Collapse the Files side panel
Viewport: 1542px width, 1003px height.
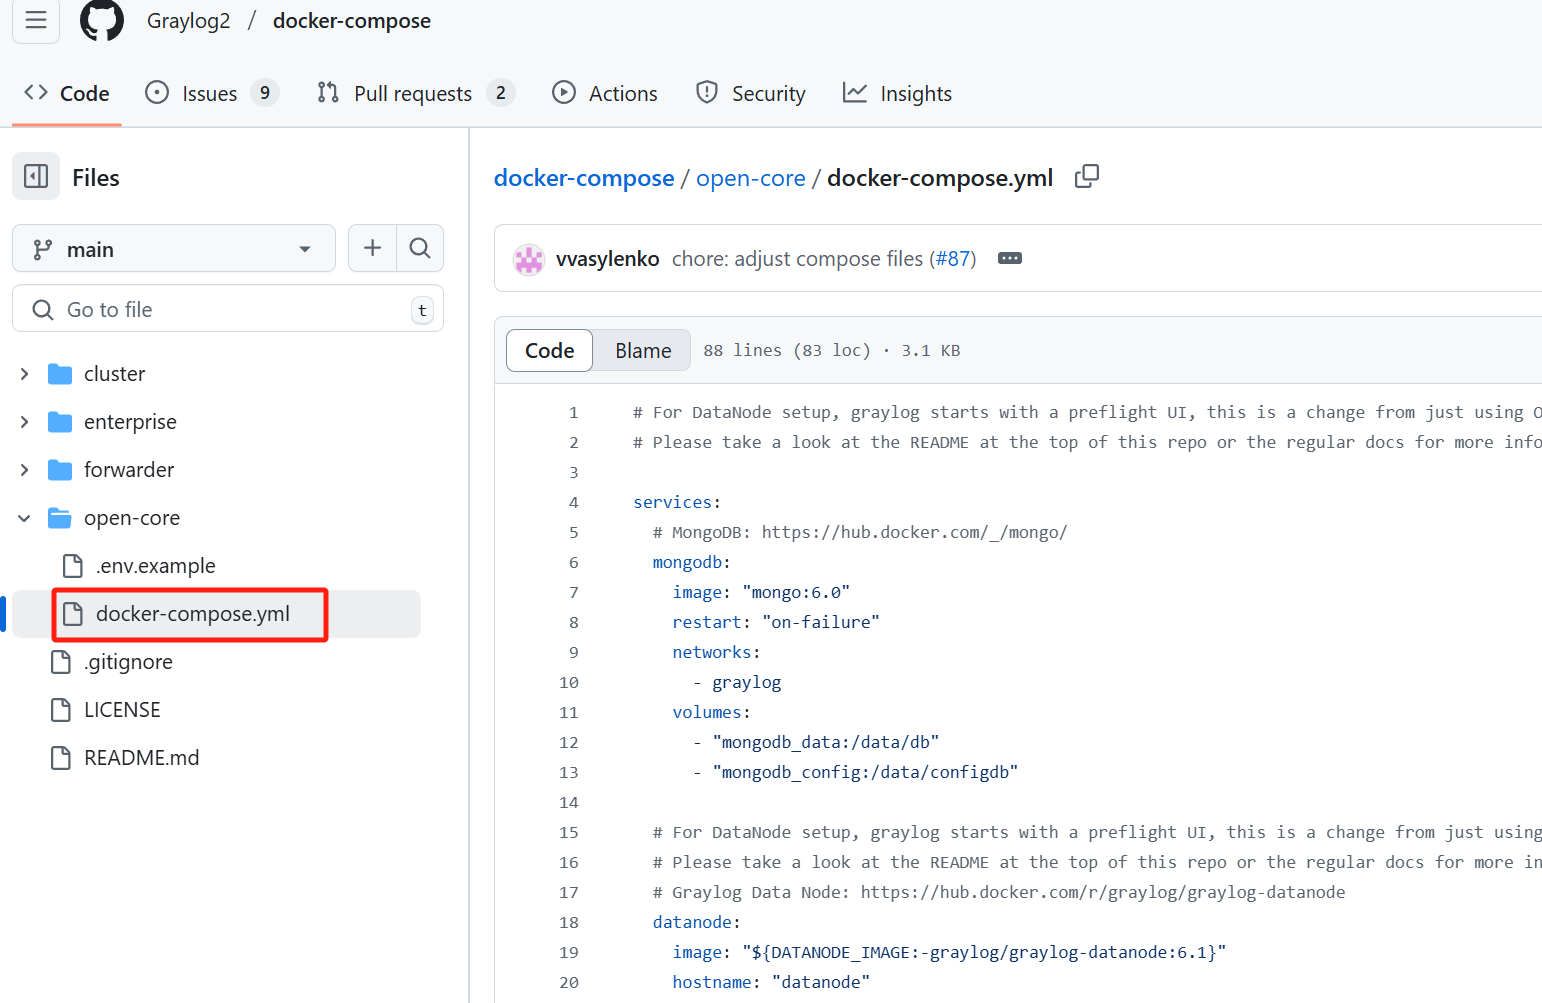[x=36, y=177]
